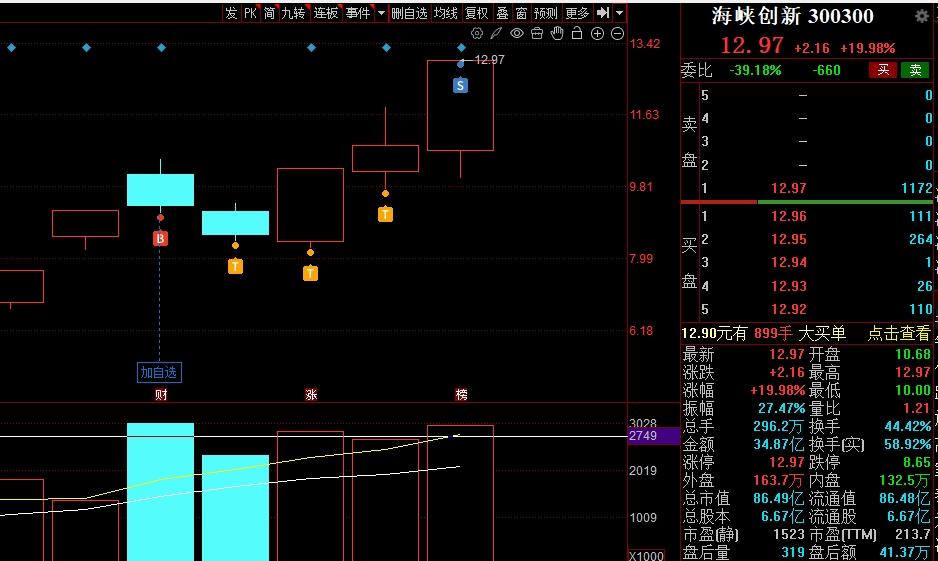Select the pen drawing tool

click(496, 33)
